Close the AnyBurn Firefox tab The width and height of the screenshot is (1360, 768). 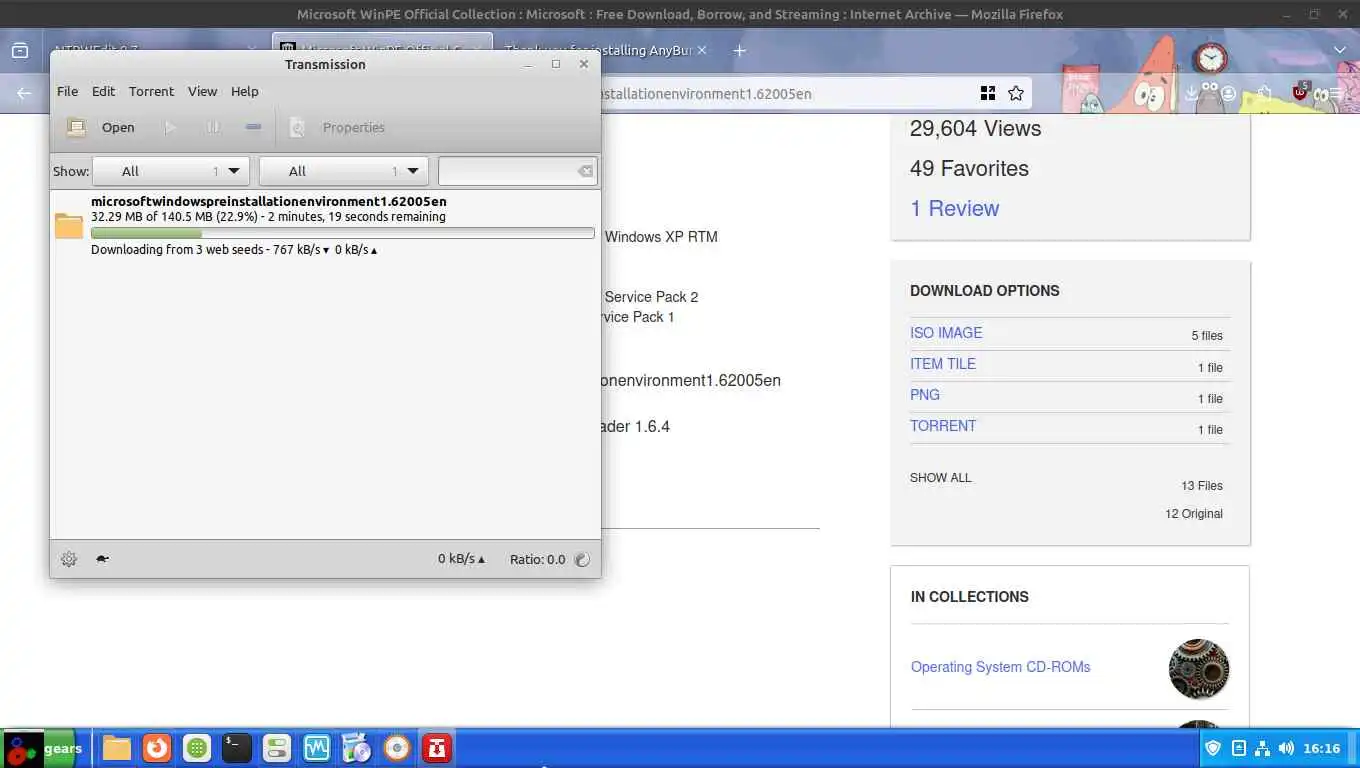(701, 50)
